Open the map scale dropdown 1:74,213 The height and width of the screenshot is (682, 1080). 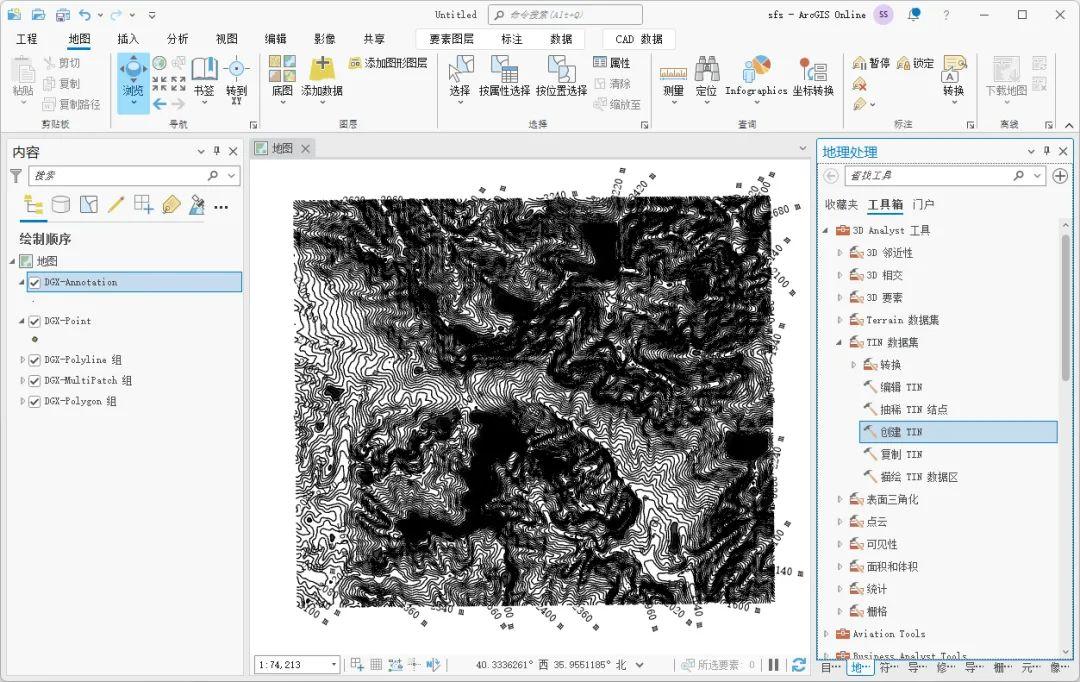[x=334, y=665]
